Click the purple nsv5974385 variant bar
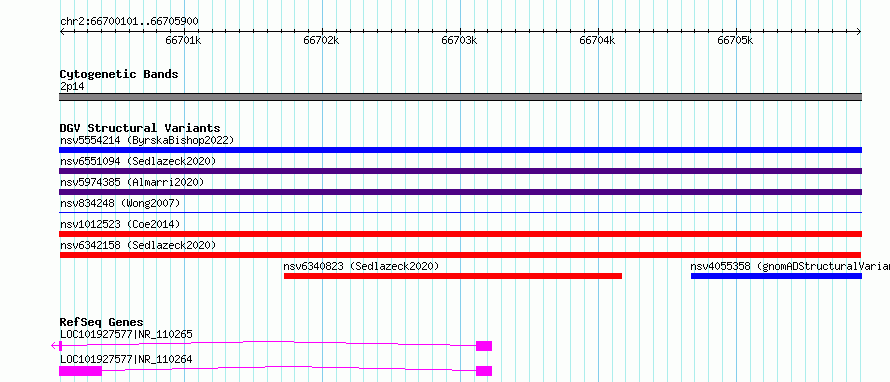 pyautogui.click(x=460, y=192)
